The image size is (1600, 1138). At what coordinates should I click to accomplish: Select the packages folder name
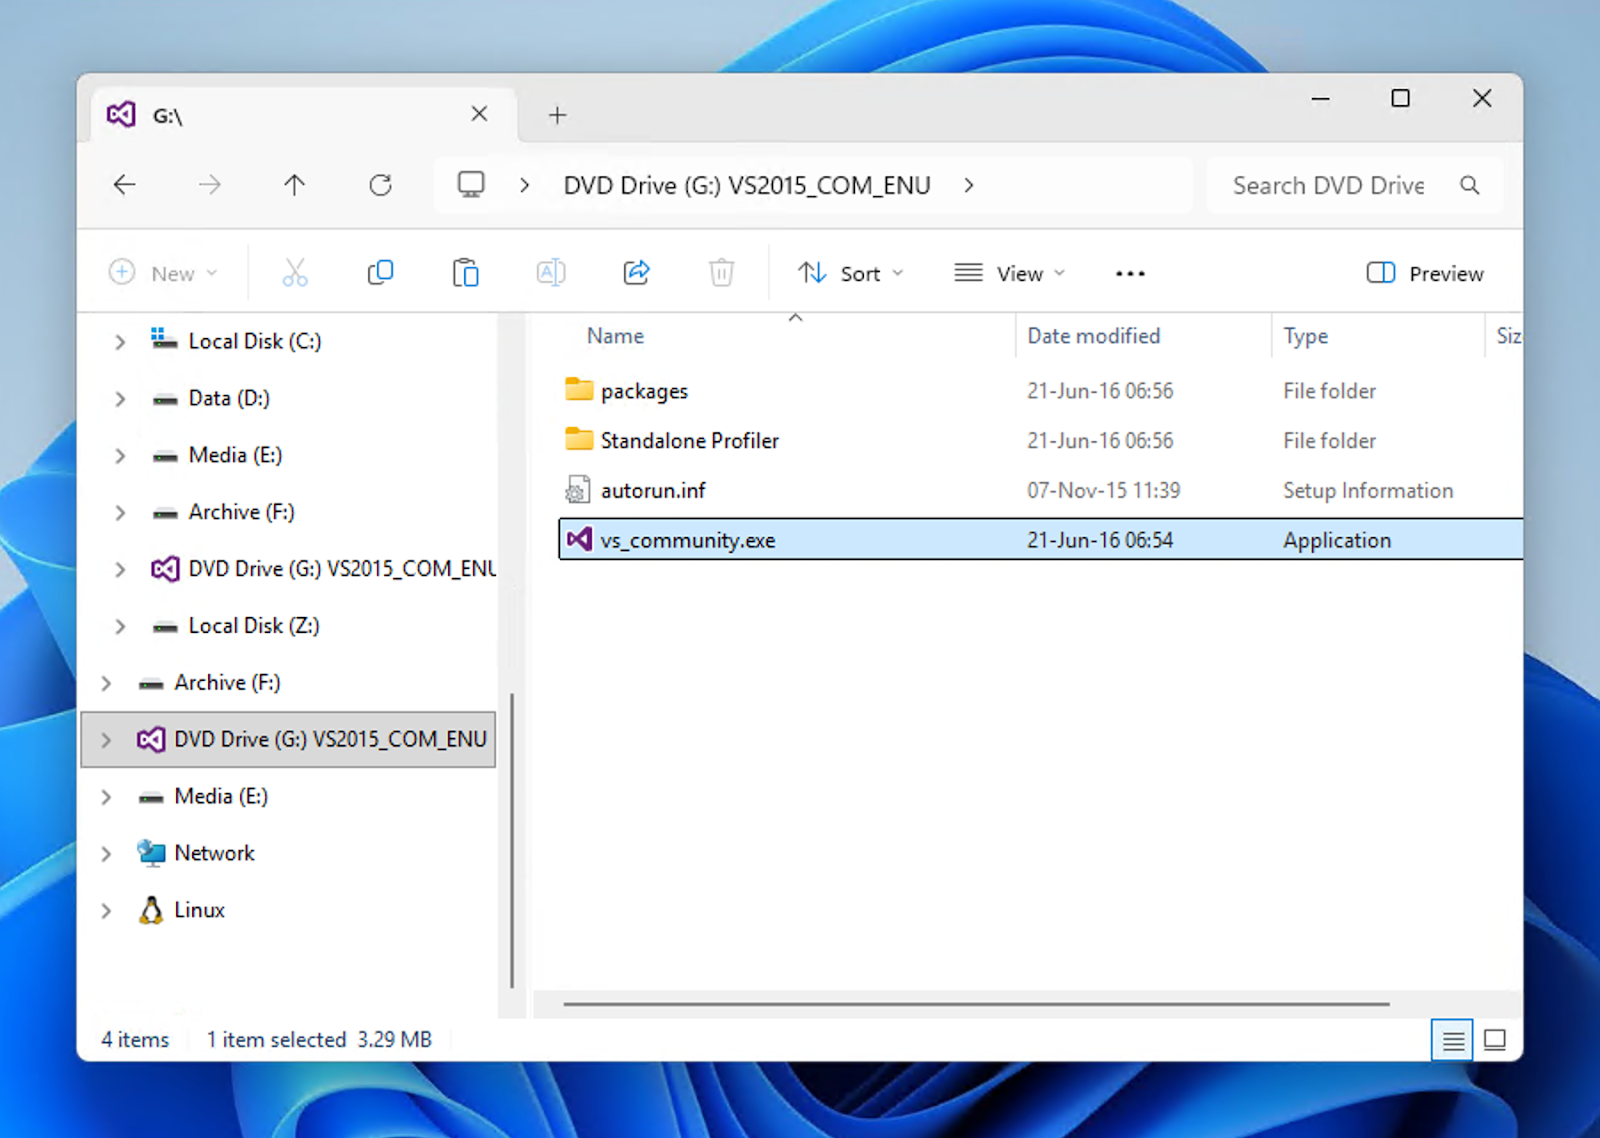point(644,391)
